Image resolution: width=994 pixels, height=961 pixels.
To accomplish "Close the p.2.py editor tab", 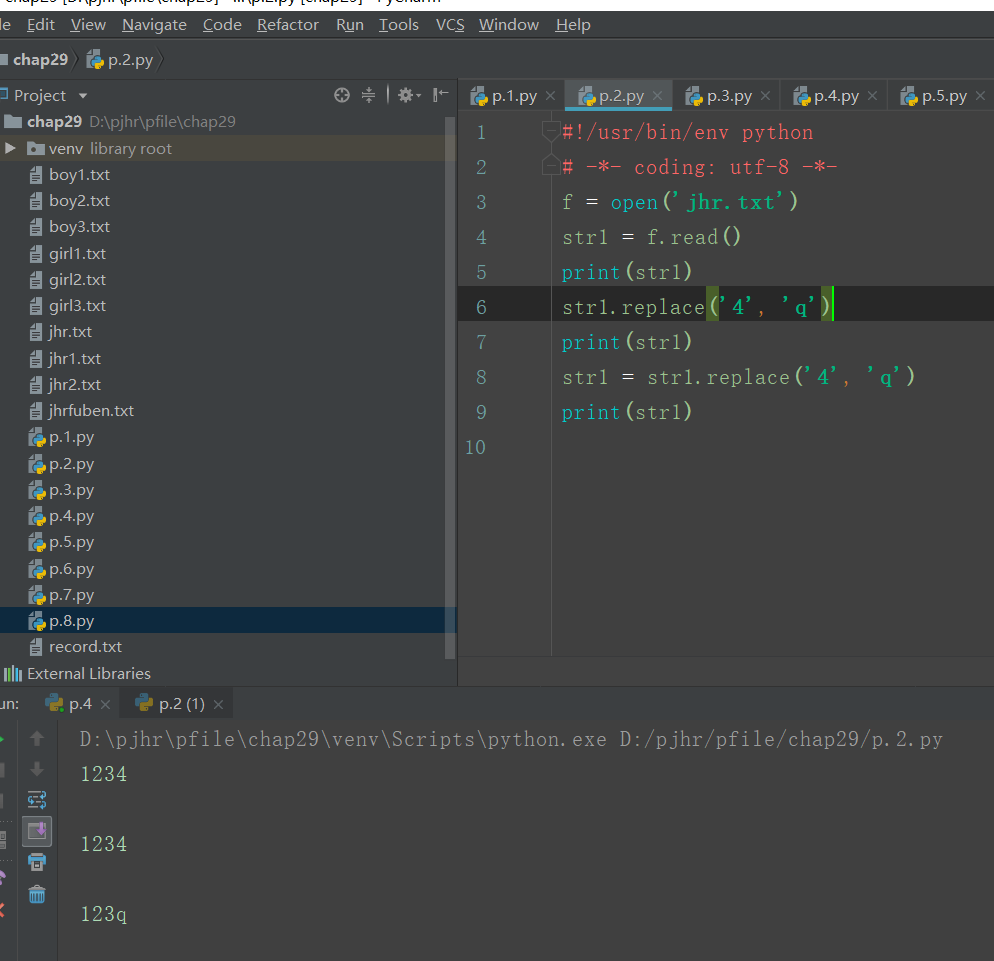I will coord(657,96).
